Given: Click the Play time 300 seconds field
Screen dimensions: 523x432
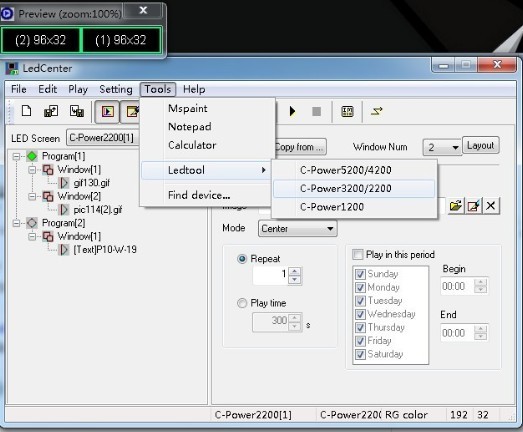Looking at the screenshot, I should (271, 322).
